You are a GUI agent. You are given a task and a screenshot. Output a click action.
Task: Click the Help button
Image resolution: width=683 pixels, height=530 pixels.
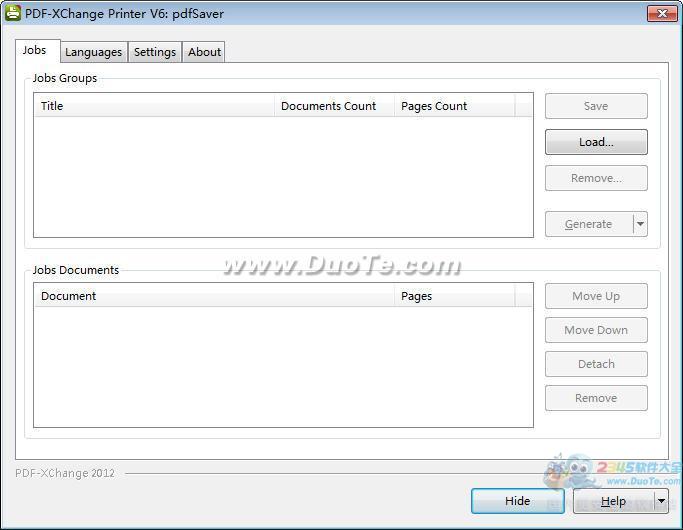(613, 501)
